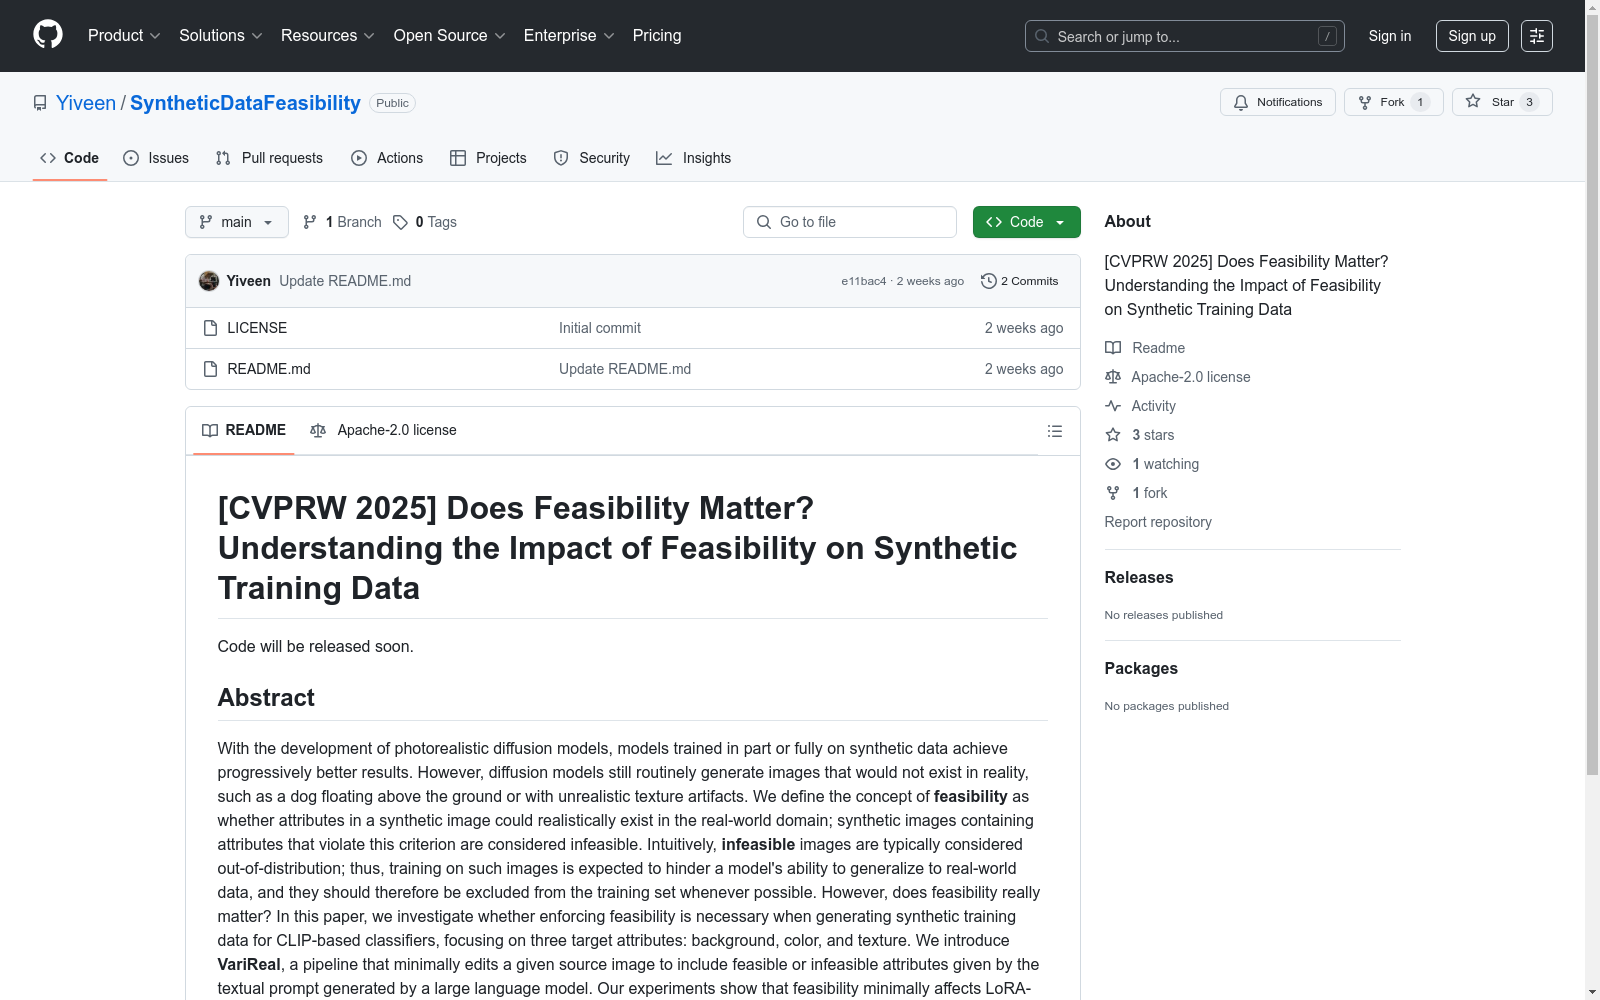This screenshot has width=1600, height=1000.
Task: Open the Pricing page
Action: pos(657,35)
